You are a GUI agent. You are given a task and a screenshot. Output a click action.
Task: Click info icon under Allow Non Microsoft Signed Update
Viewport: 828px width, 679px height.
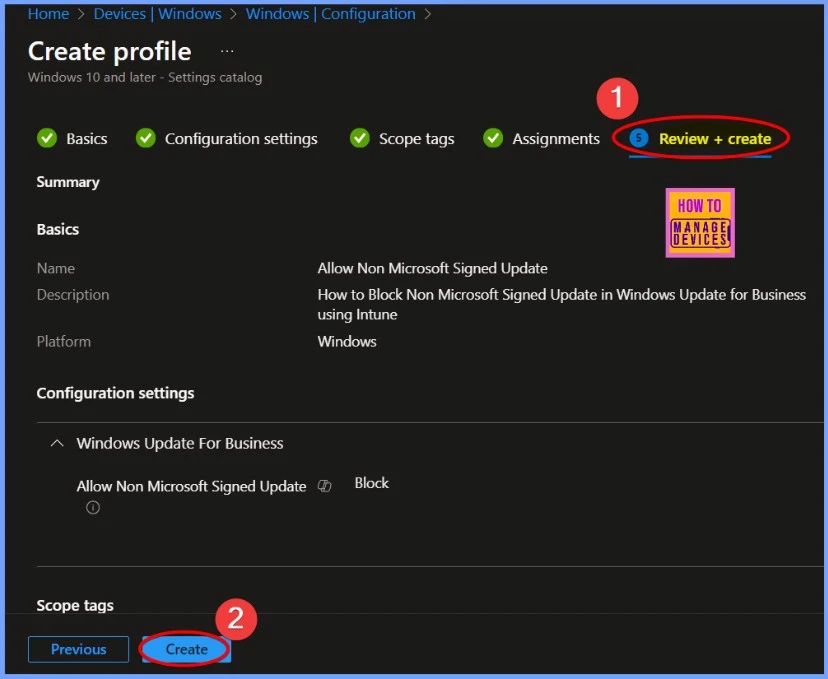93,507
